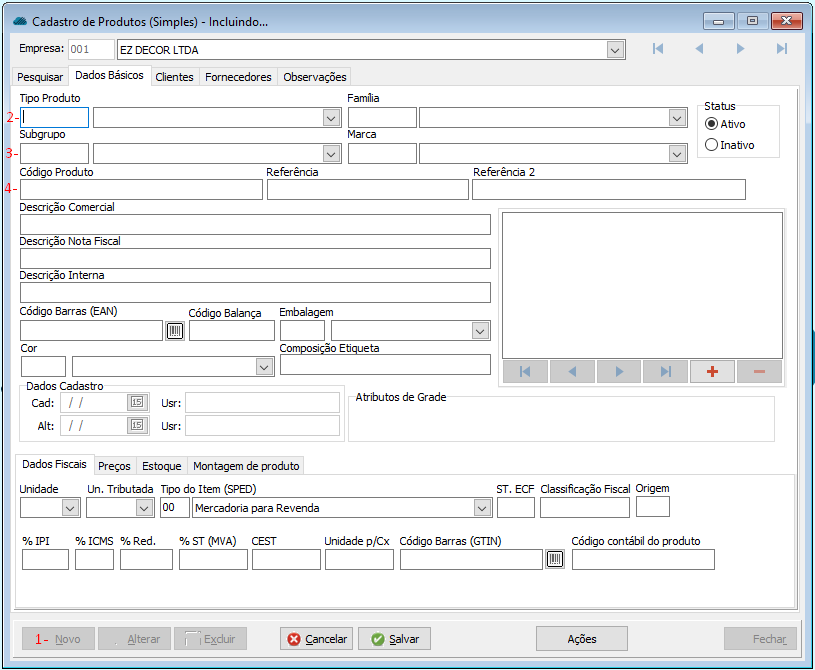Open the calendar picker for Cad date
Image resolution: width=815 pixels, height=670 pixels.
[137, 402]
